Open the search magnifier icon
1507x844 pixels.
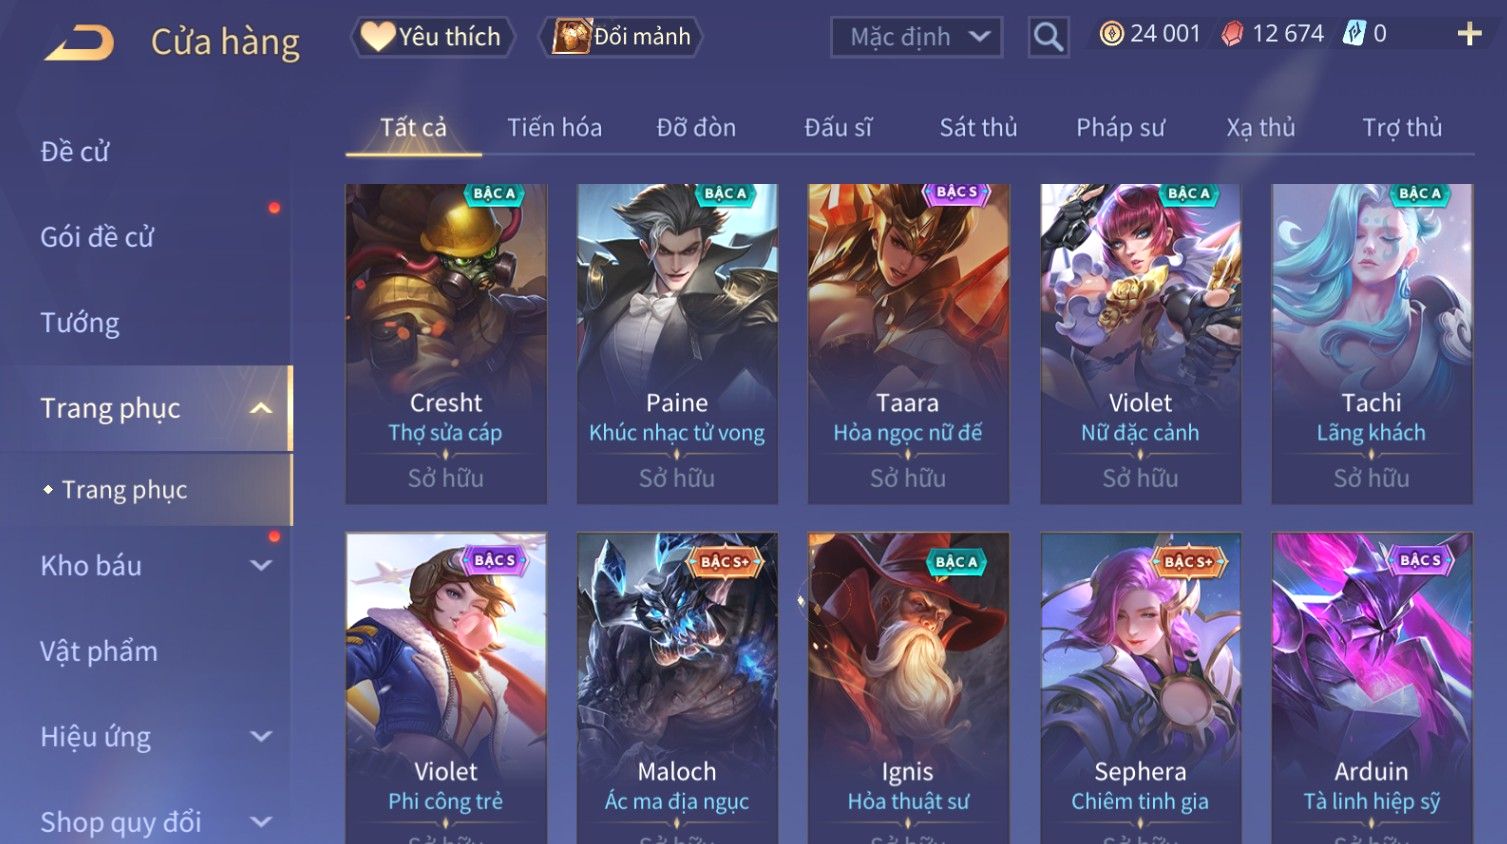1048,37
